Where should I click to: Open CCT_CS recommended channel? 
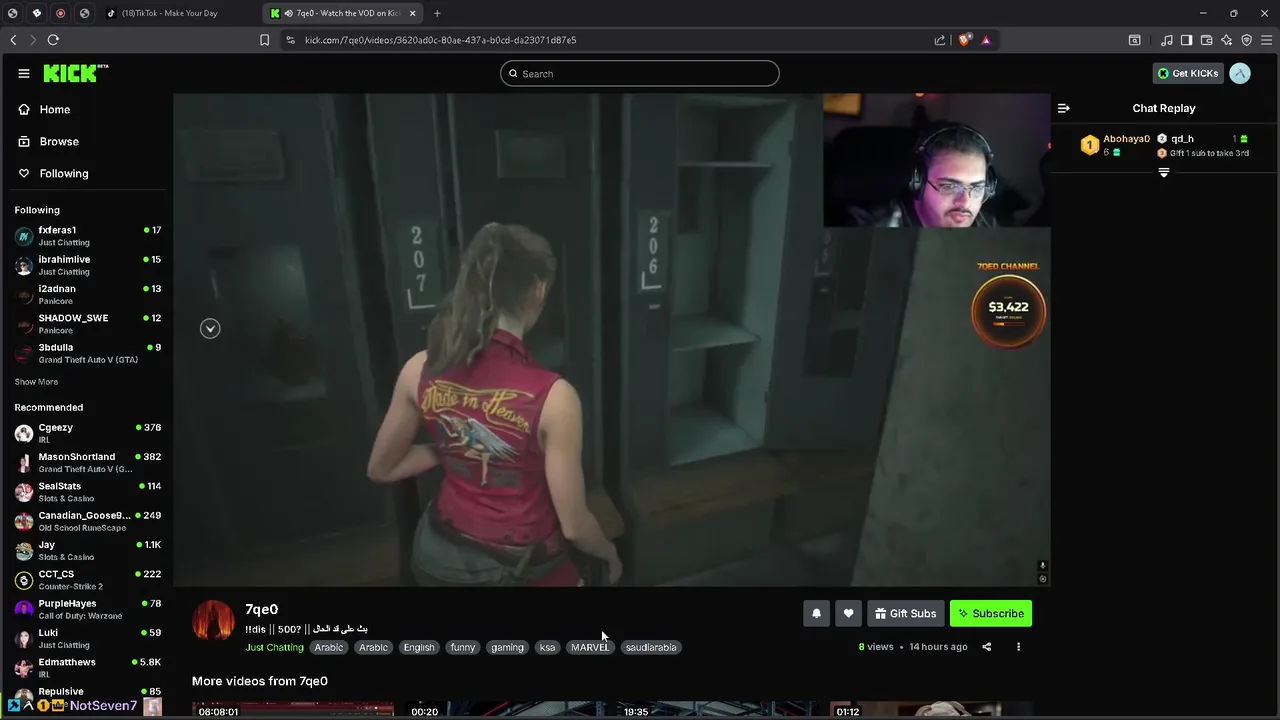tap(87, 580)
